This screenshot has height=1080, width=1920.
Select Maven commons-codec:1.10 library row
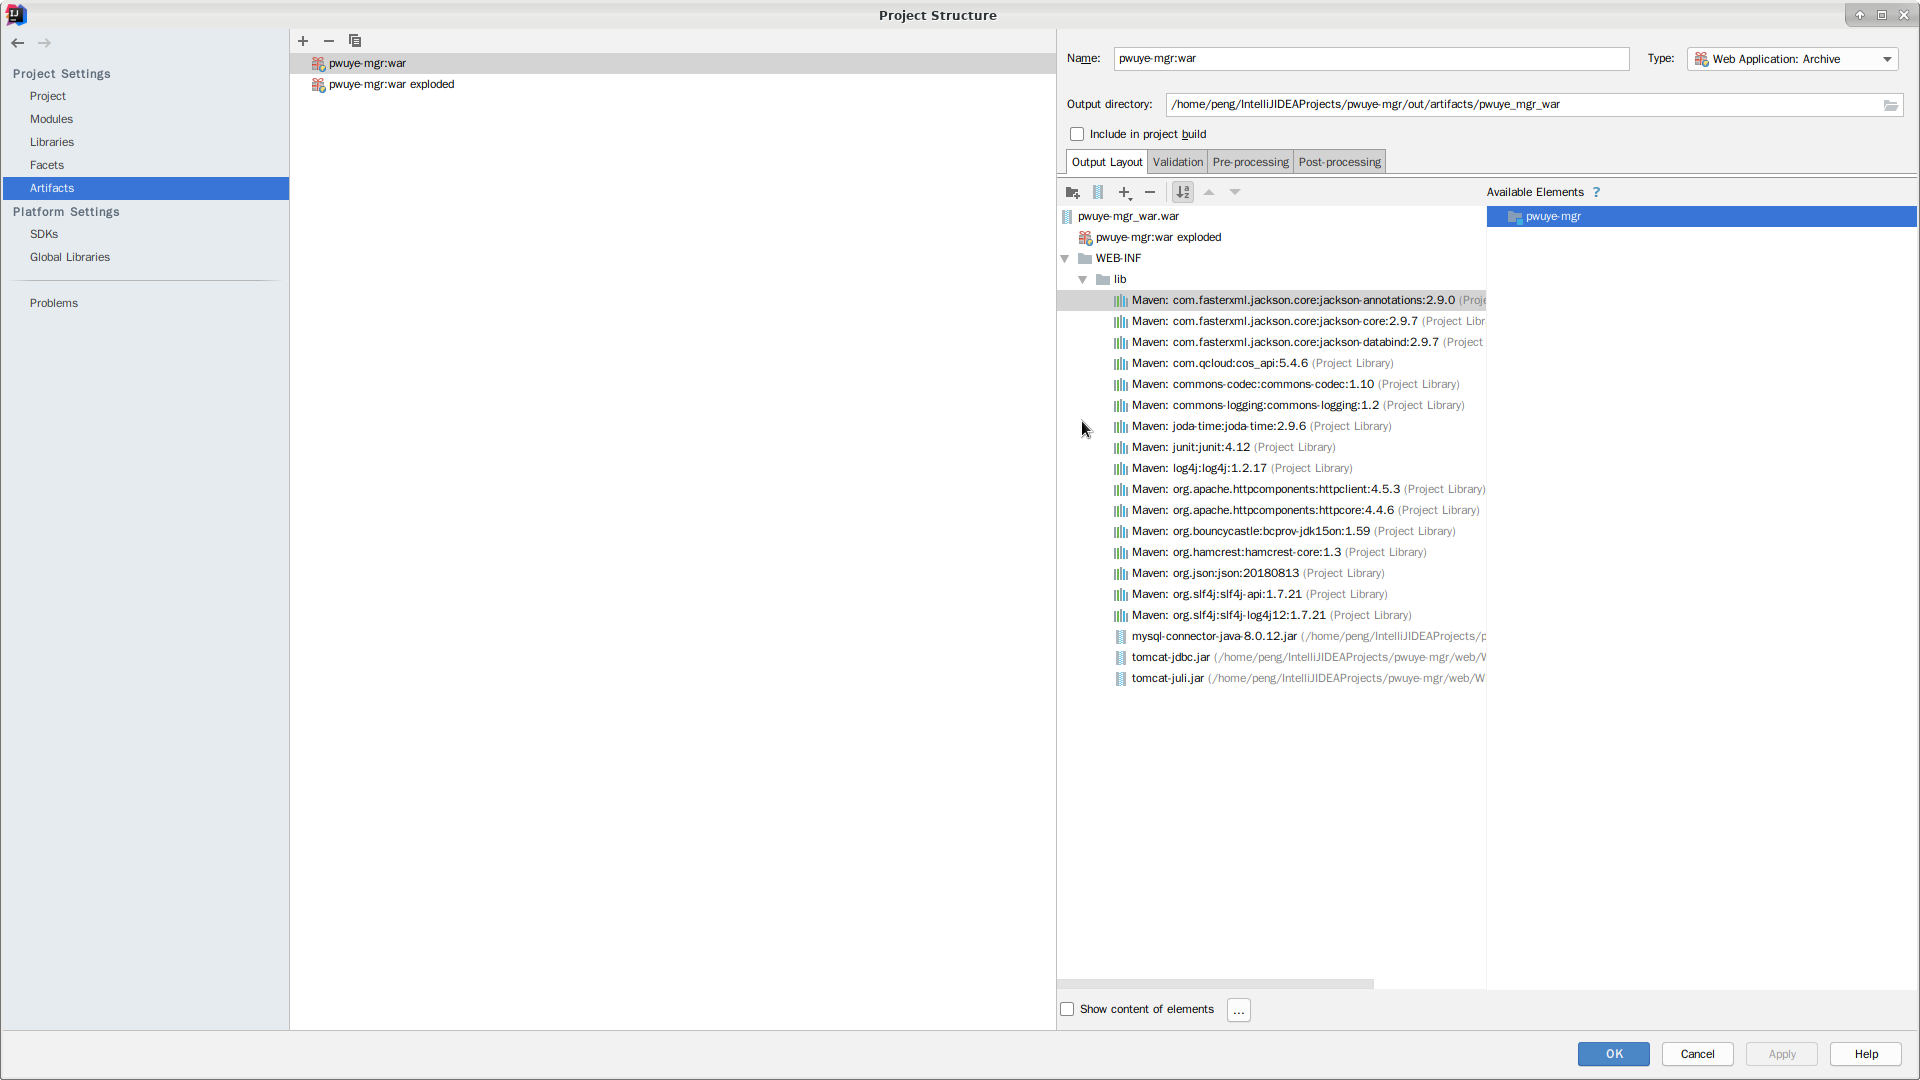point(1271,384)
